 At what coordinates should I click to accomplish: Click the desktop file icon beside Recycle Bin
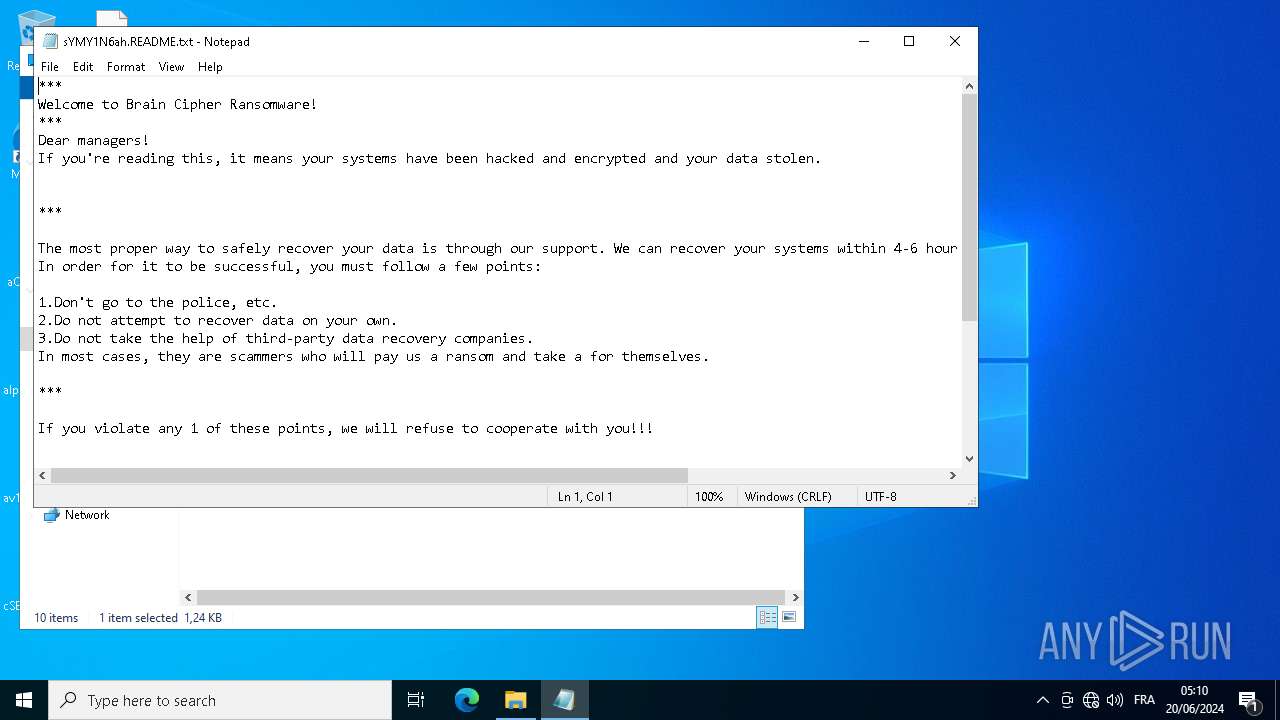(x=112, y=18)
